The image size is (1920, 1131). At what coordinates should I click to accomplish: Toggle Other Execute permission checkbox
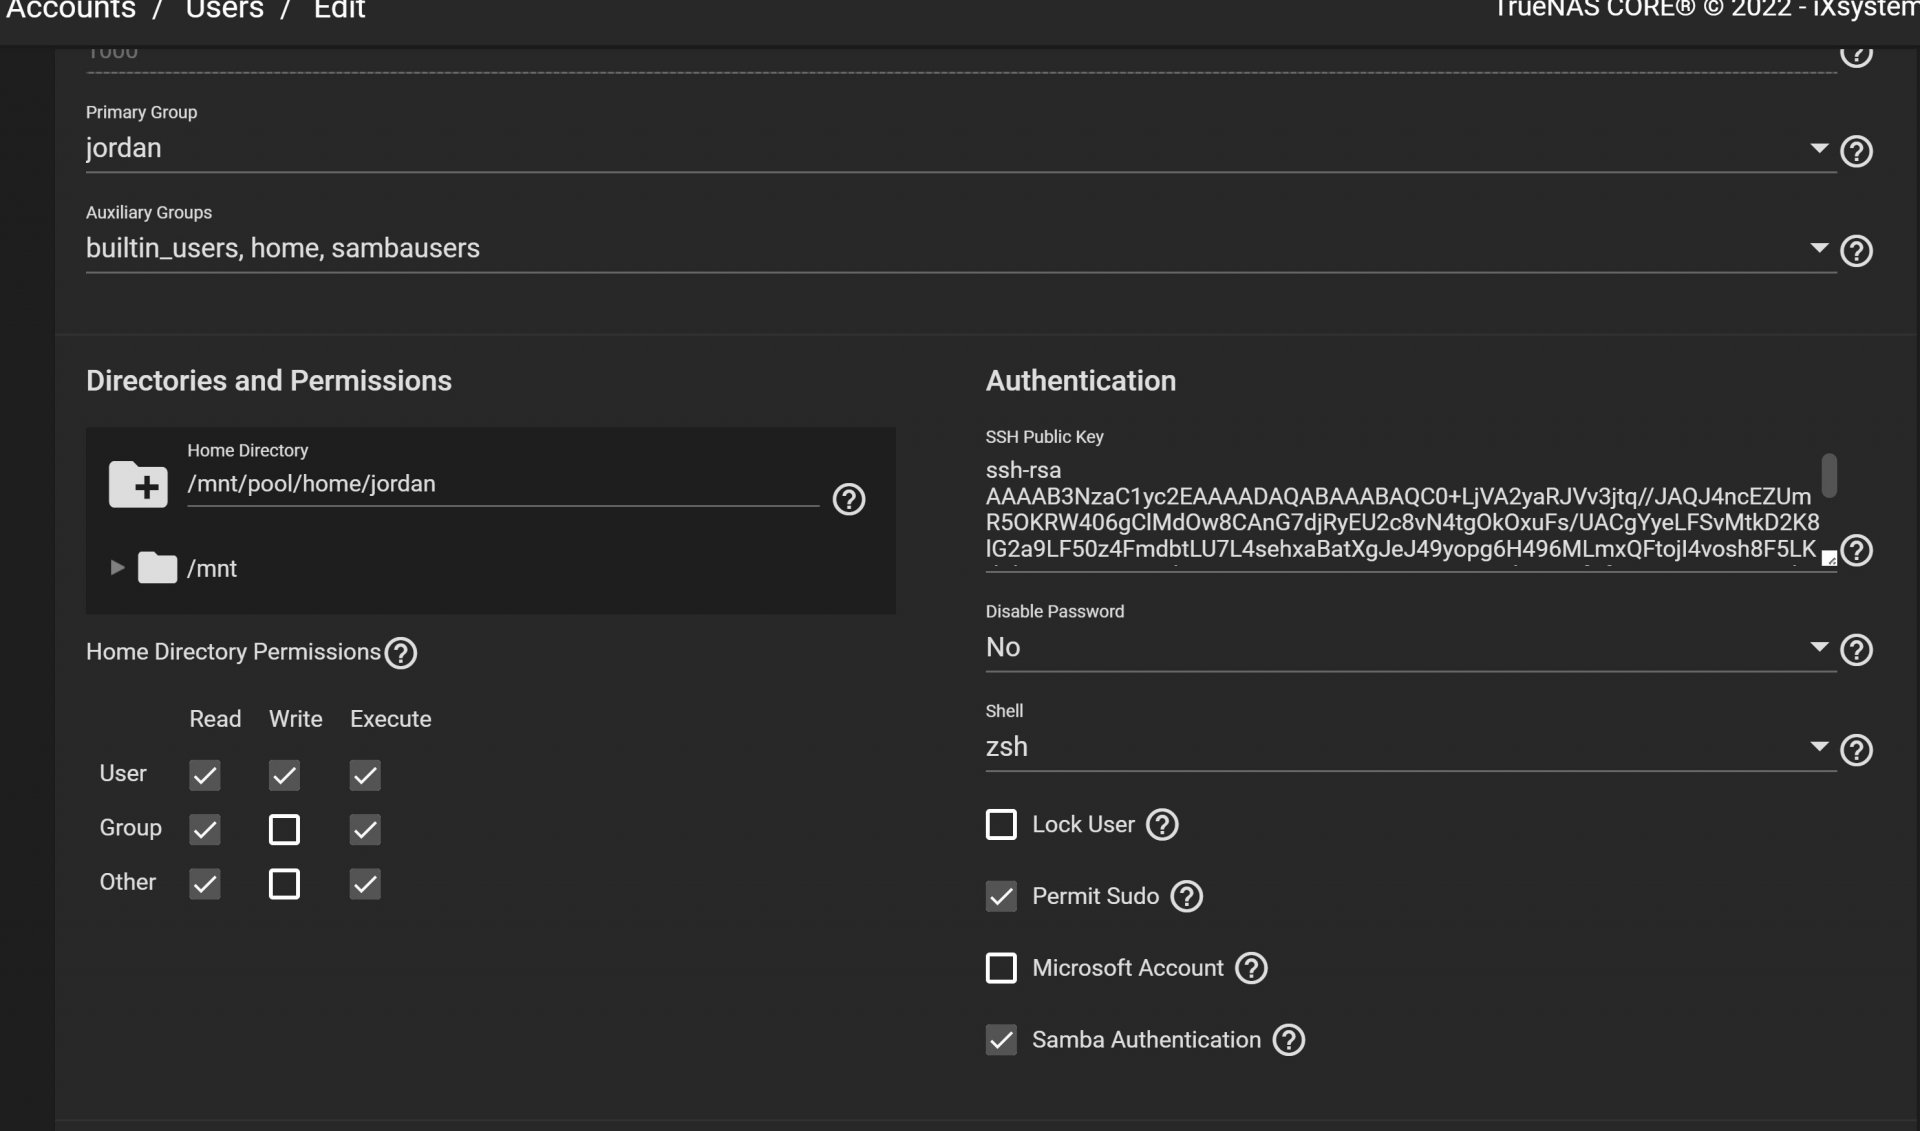click(x=365, y=884)
